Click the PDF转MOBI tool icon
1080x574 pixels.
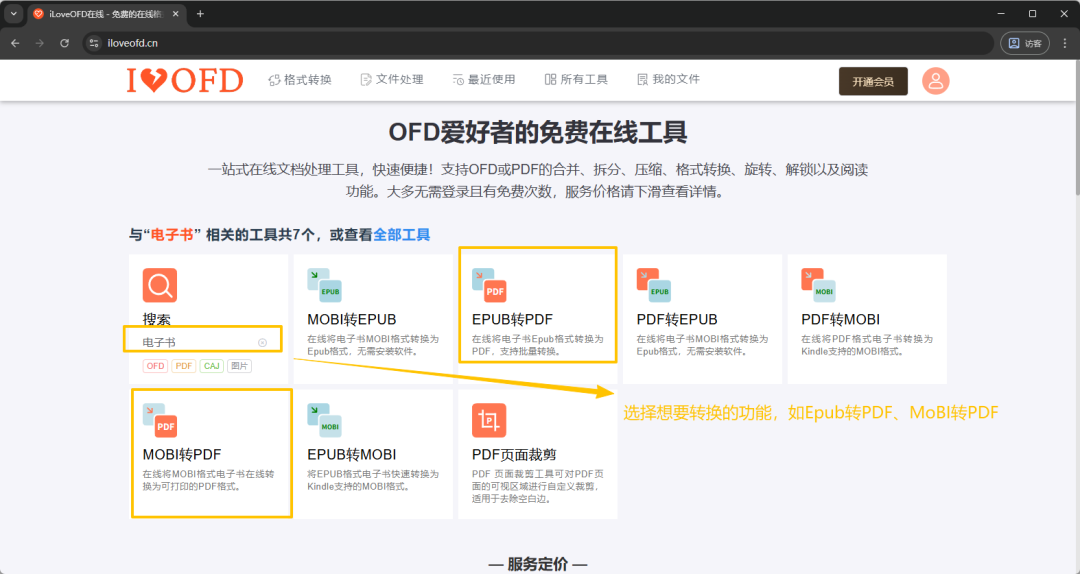[x=818, y=285]
